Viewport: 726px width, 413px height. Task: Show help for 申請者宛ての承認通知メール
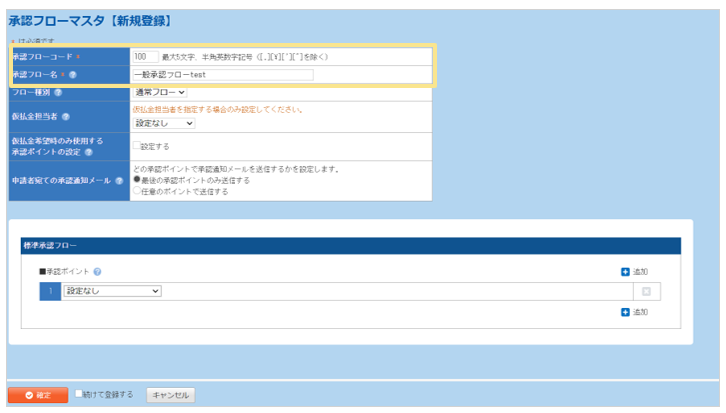click(x=120, y=181)
